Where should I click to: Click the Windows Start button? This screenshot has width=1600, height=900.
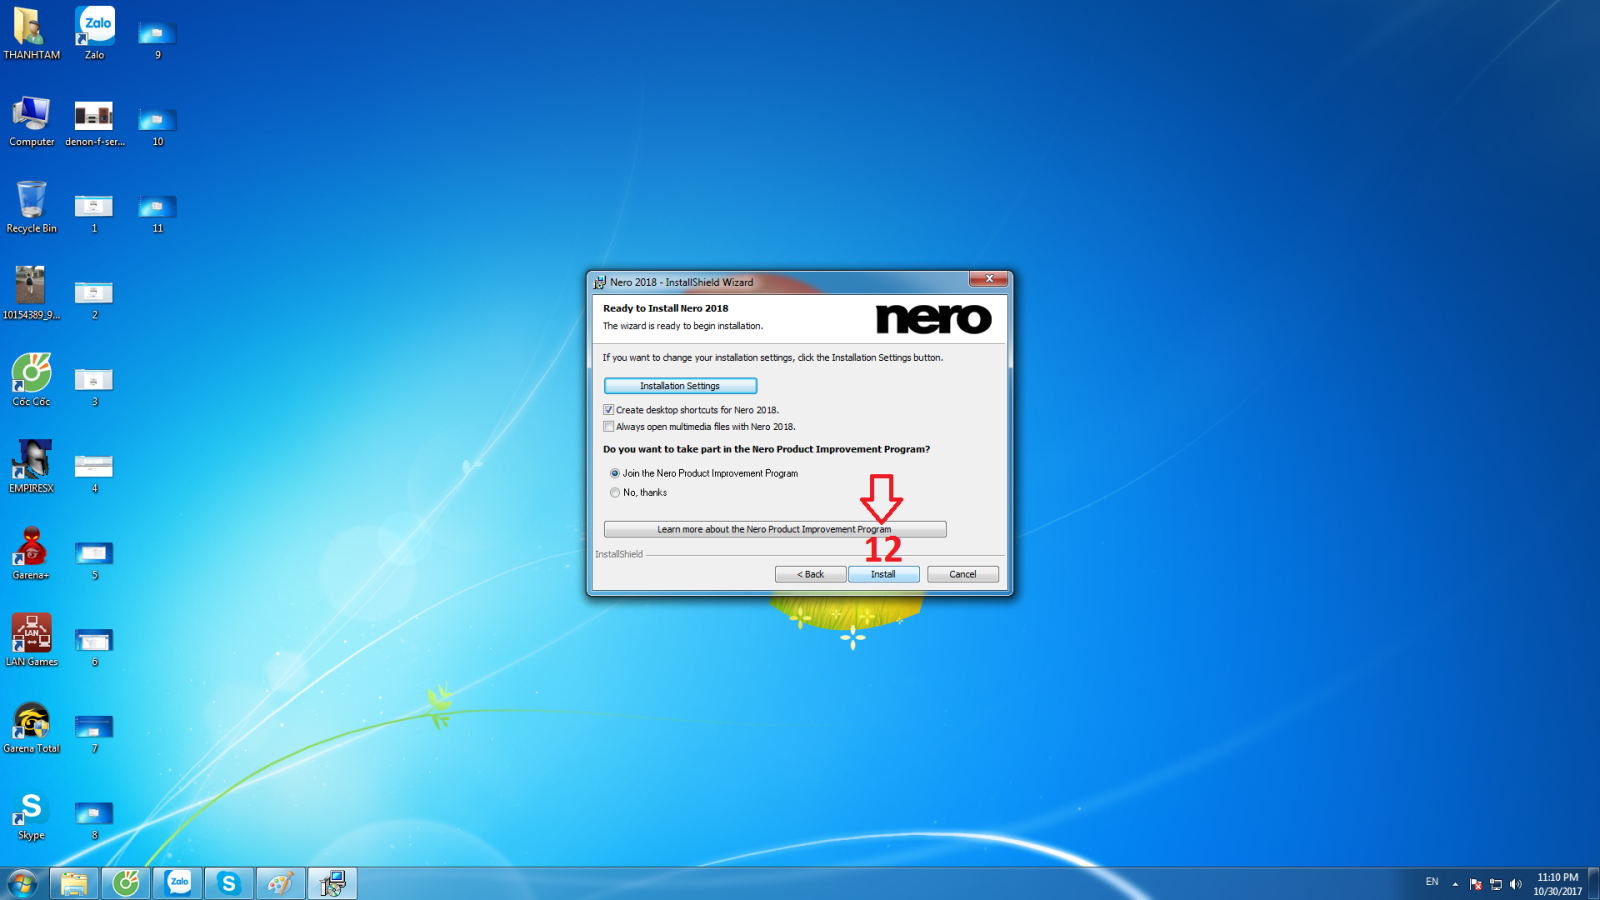22,883
